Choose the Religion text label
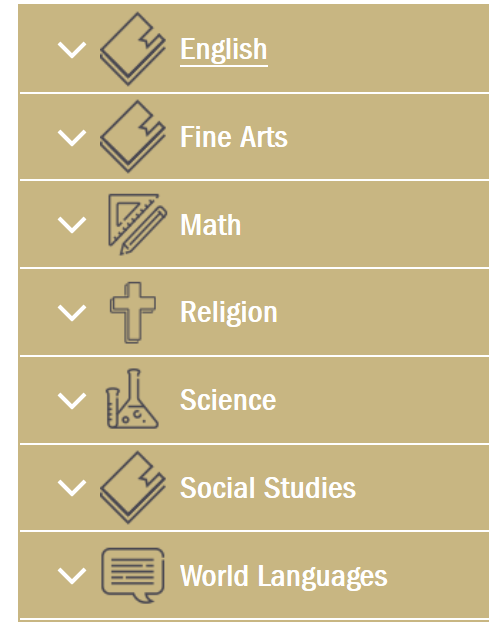This screenshot has width=489, height=629. (229, 313)
